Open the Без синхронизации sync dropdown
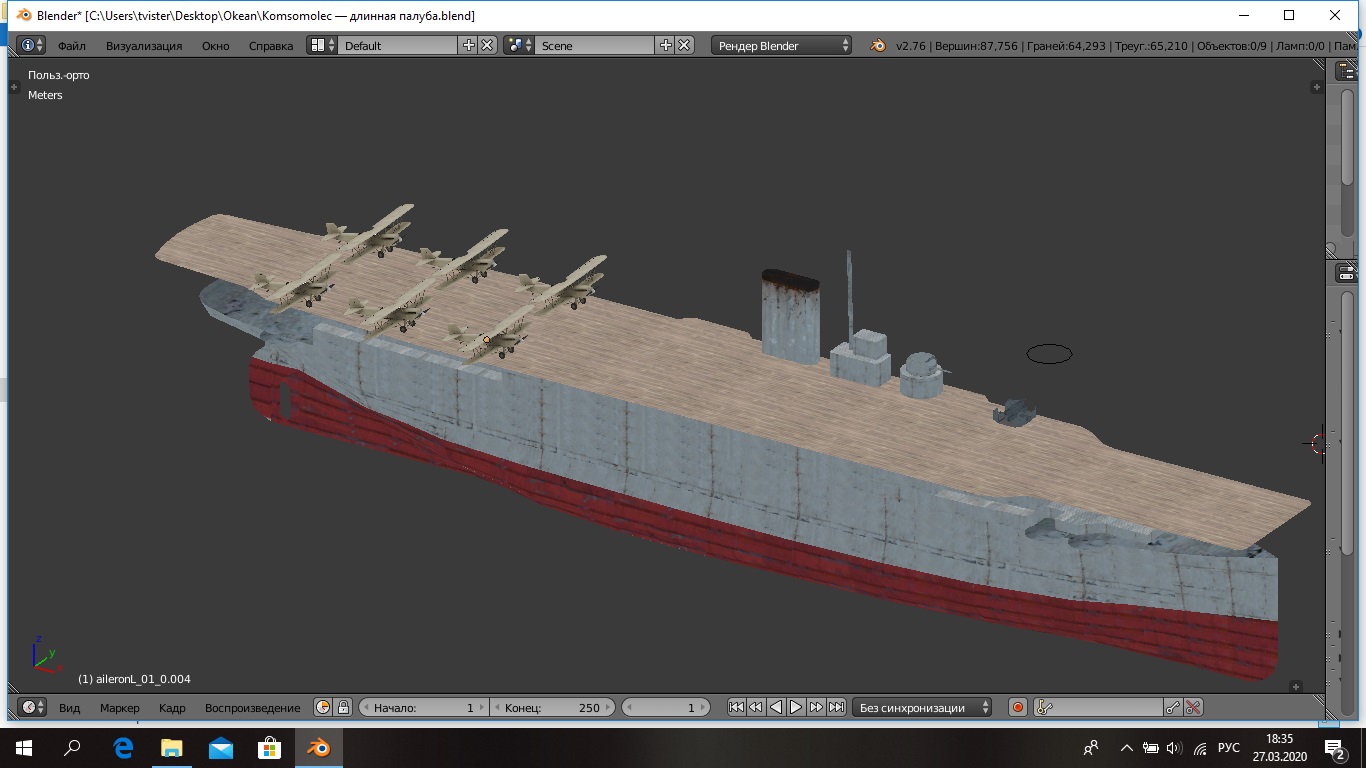Screen dimensions: 1366x768 [x=922, y=707]
